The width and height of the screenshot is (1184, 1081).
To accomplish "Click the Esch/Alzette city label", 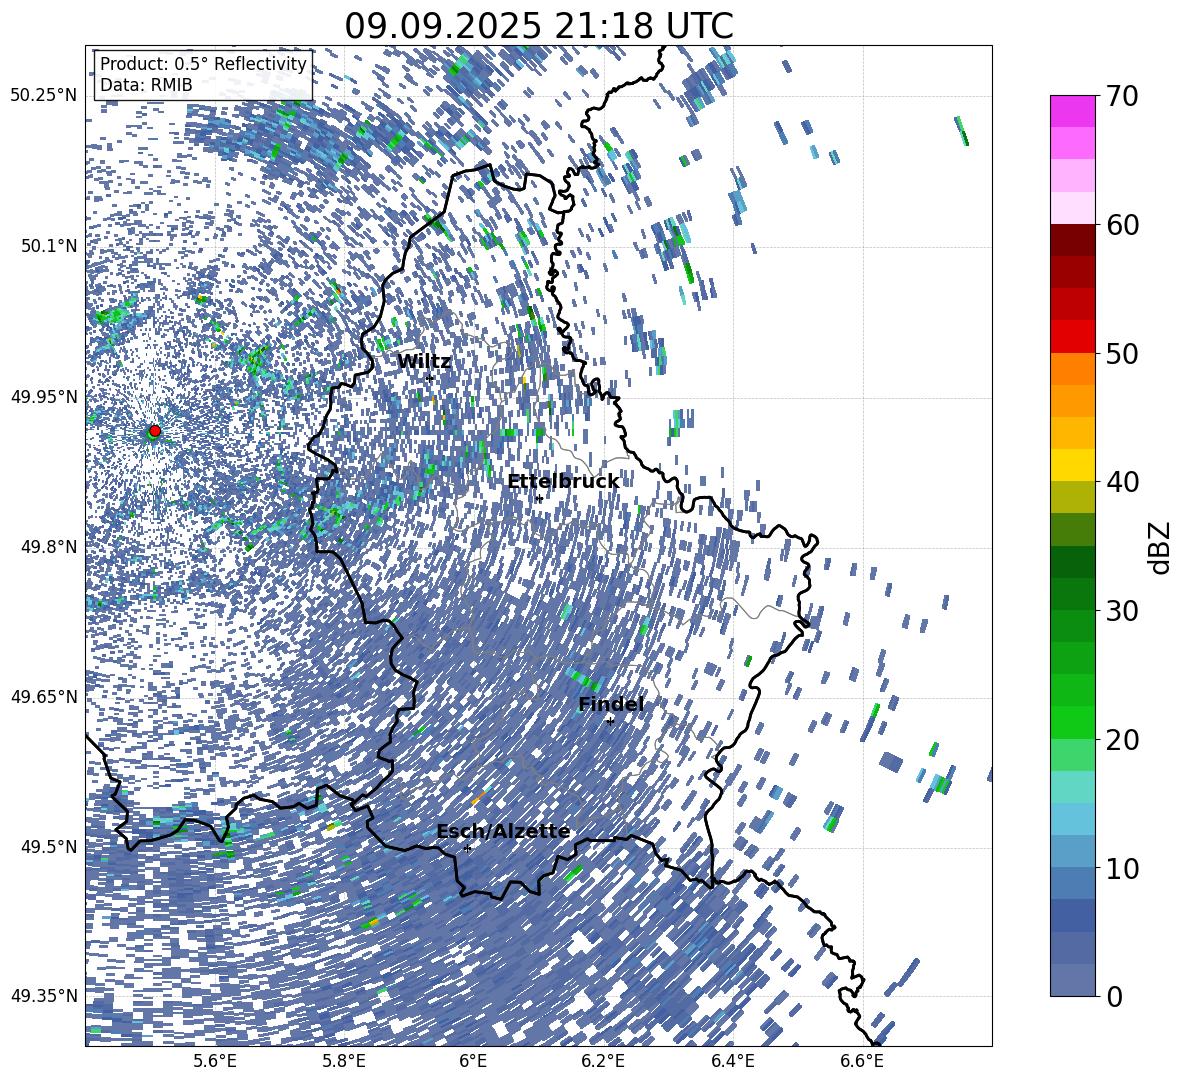I will [x=503, y=831].
